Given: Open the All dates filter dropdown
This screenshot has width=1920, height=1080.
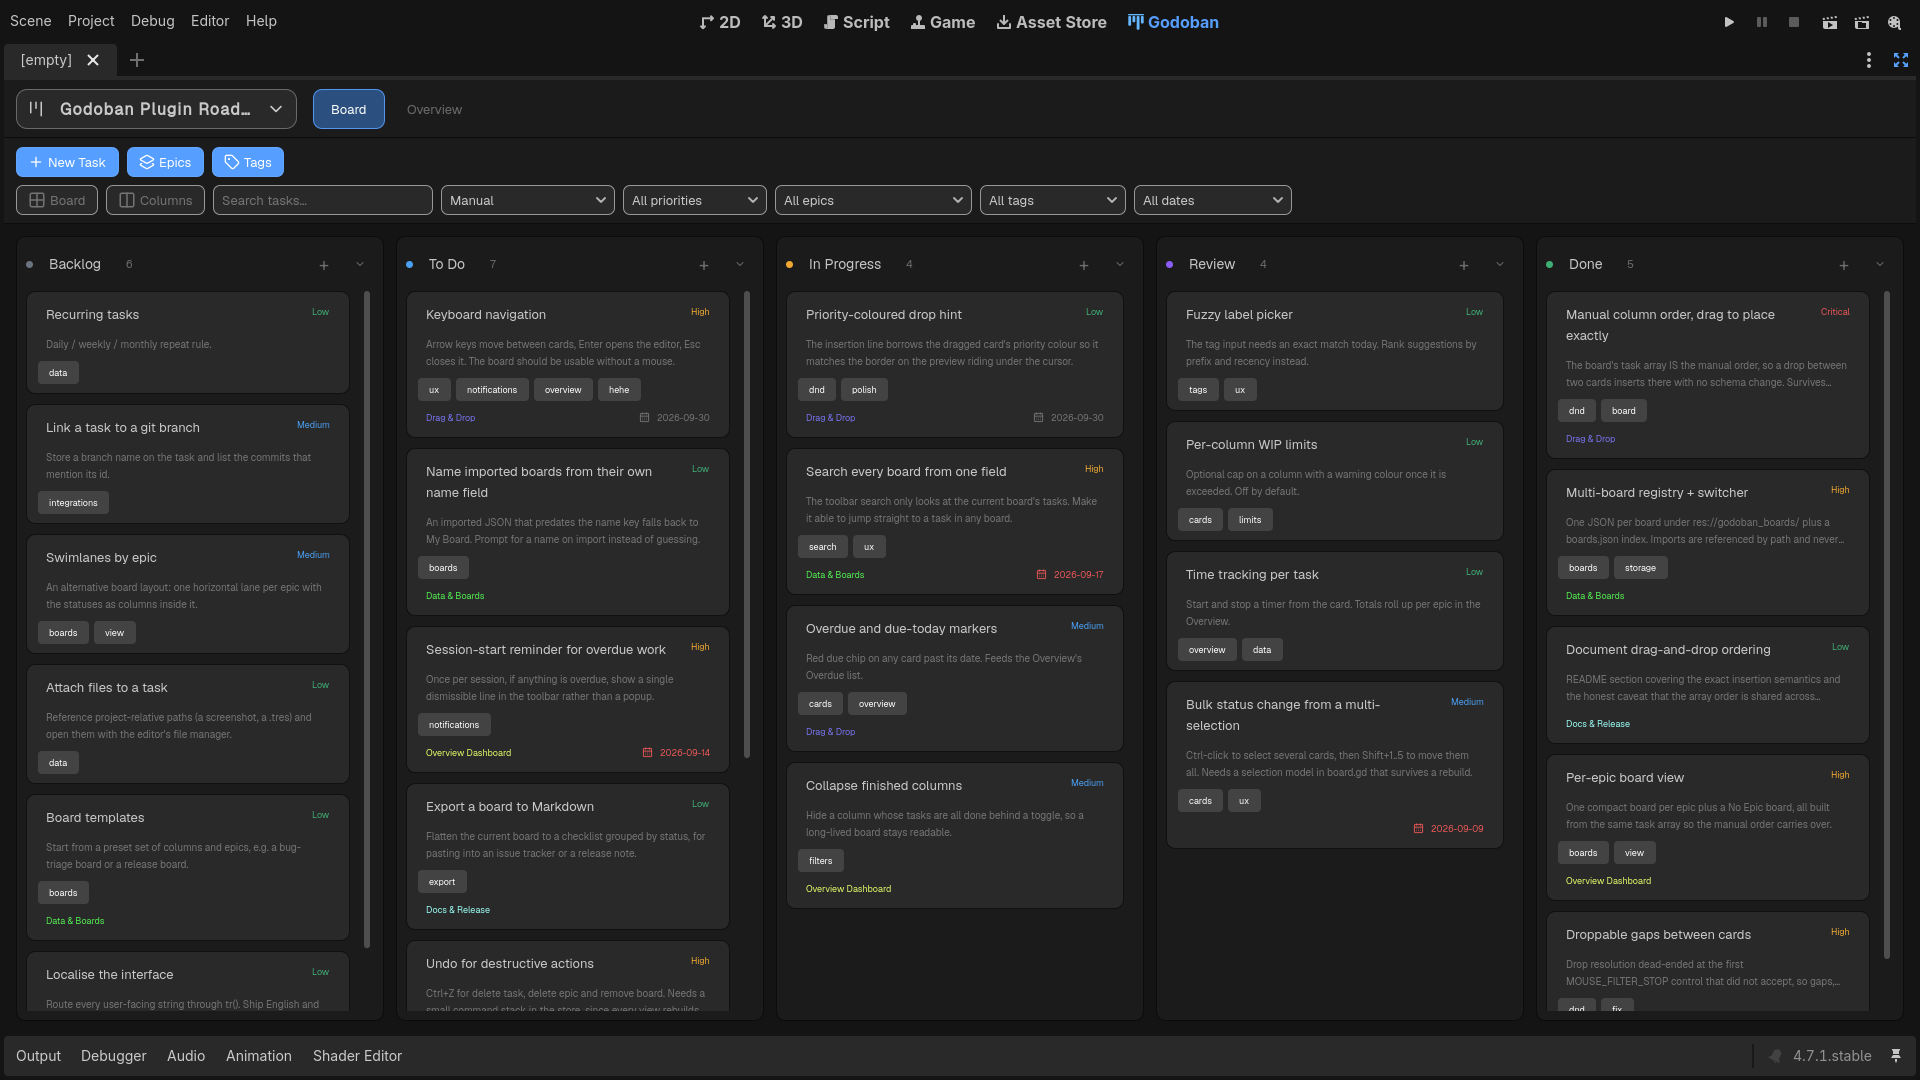Looking at the screenshot, I should tap(1213, 200).
